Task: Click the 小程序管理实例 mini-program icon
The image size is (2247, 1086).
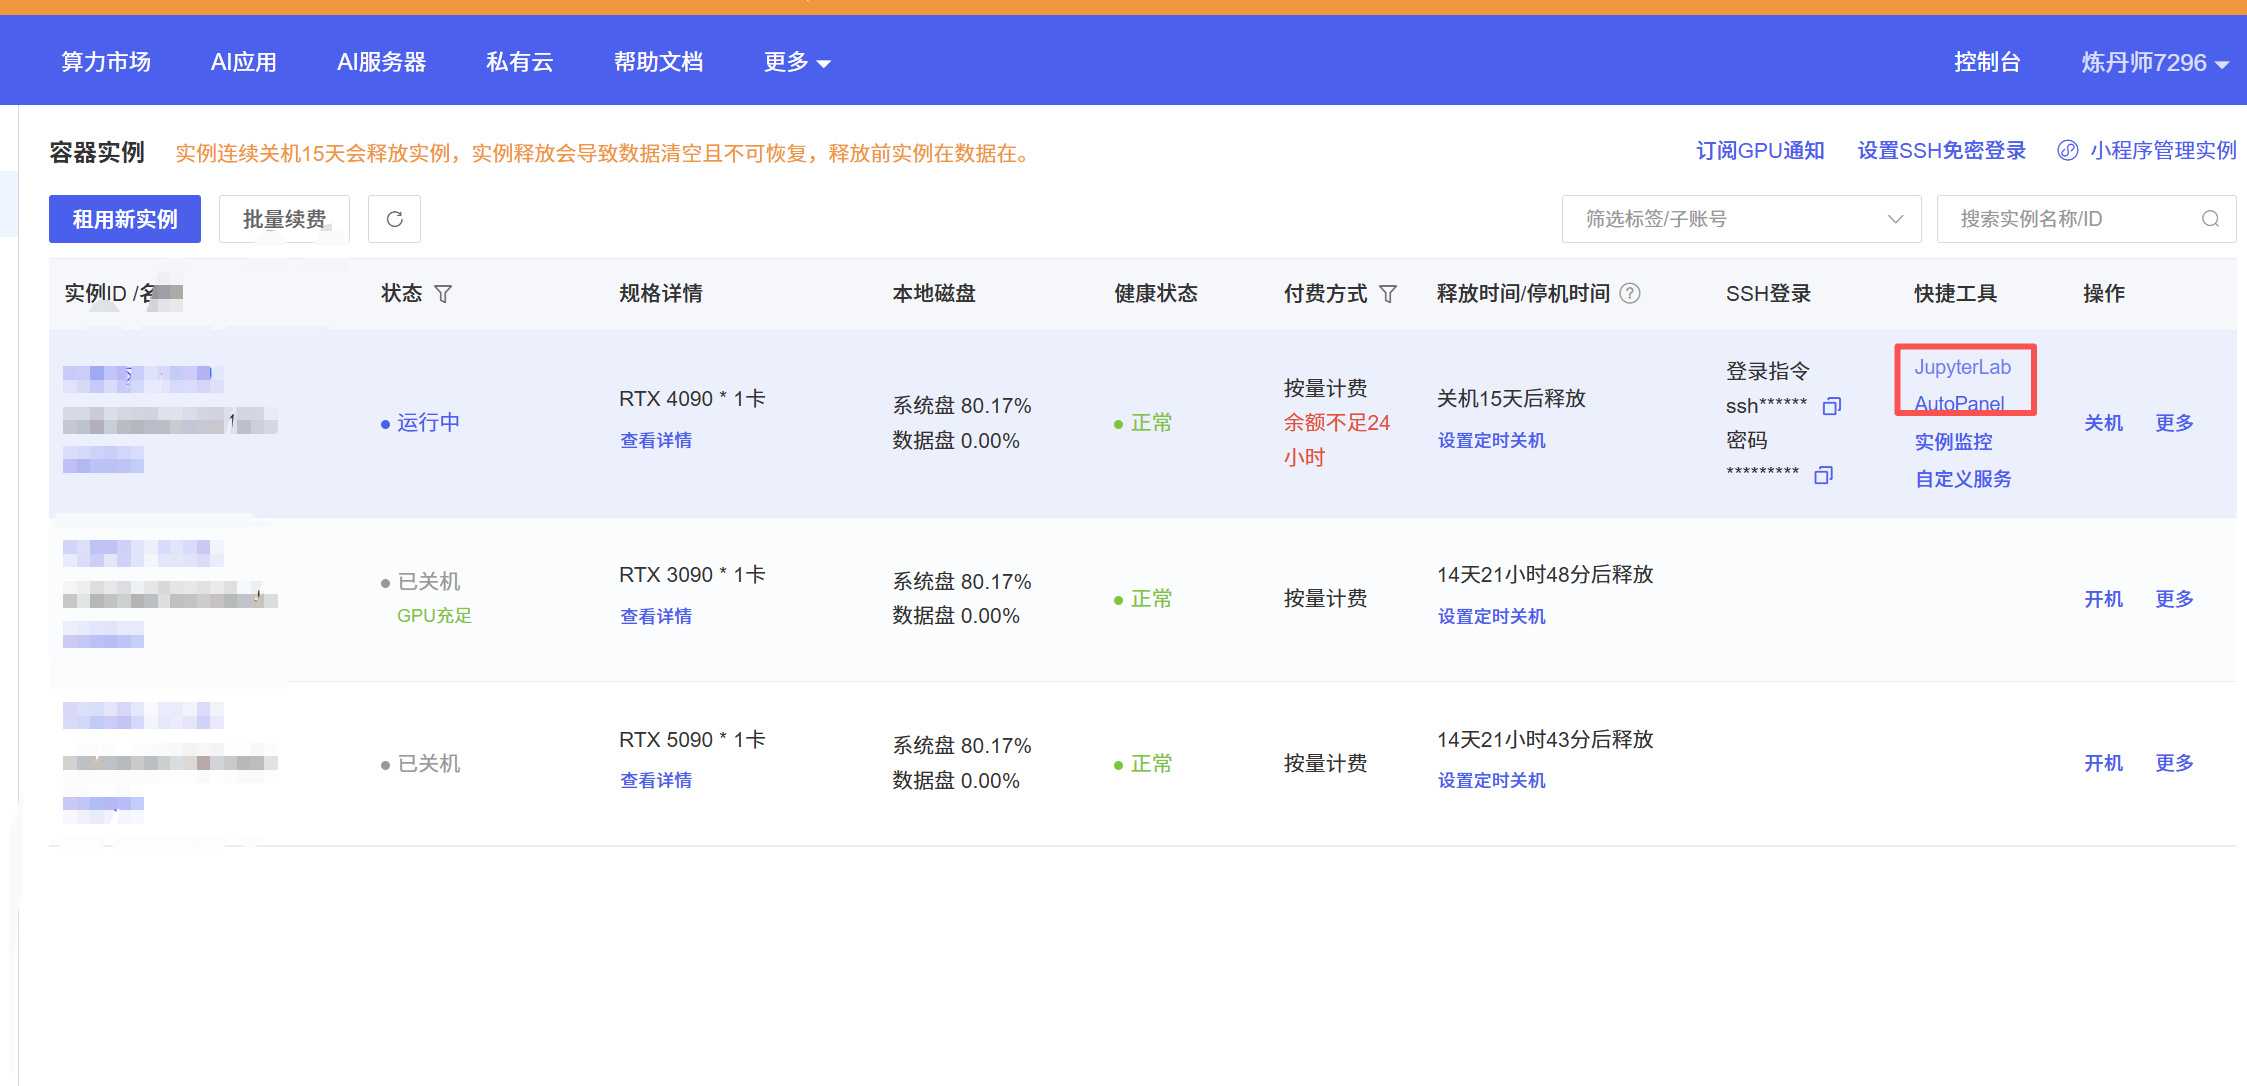Action: [2067, 151]
